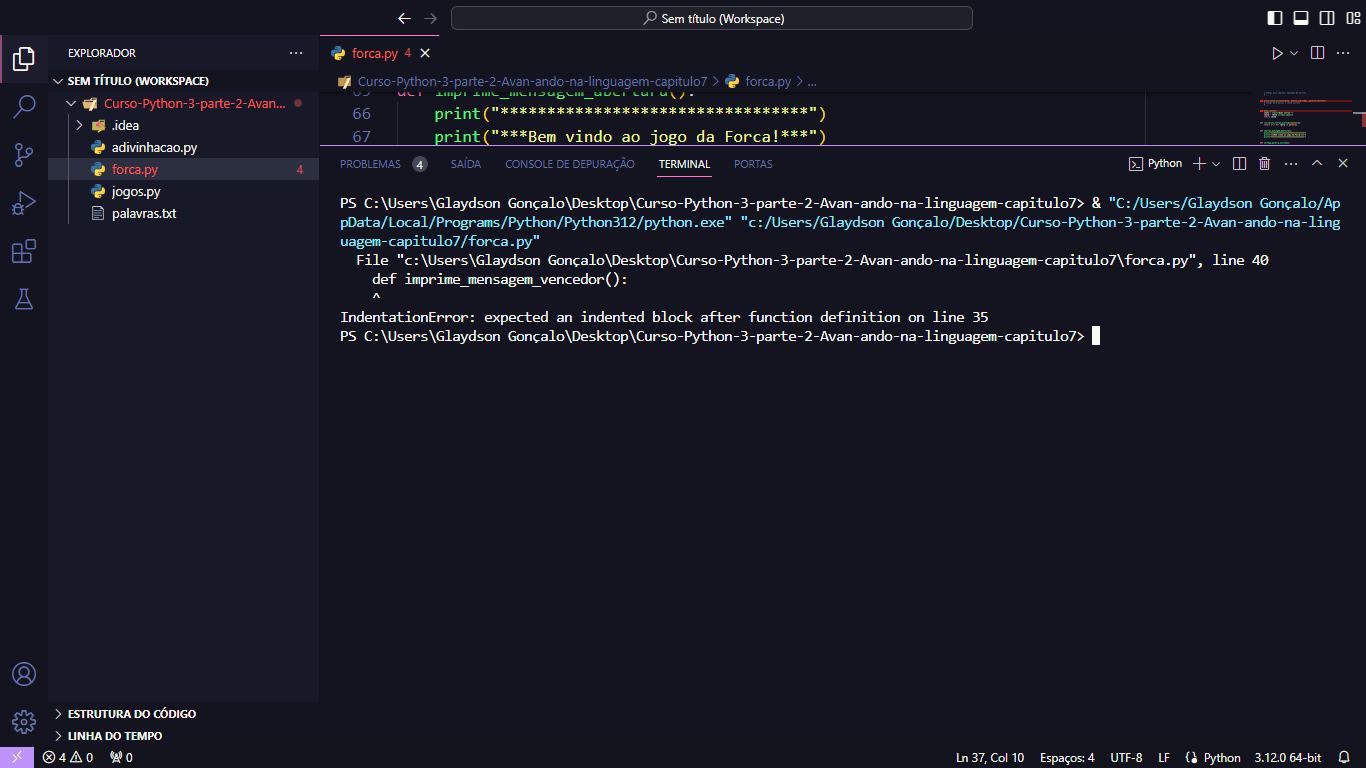
Task: Go forward with the right arrow
Action: pos(431,18)
